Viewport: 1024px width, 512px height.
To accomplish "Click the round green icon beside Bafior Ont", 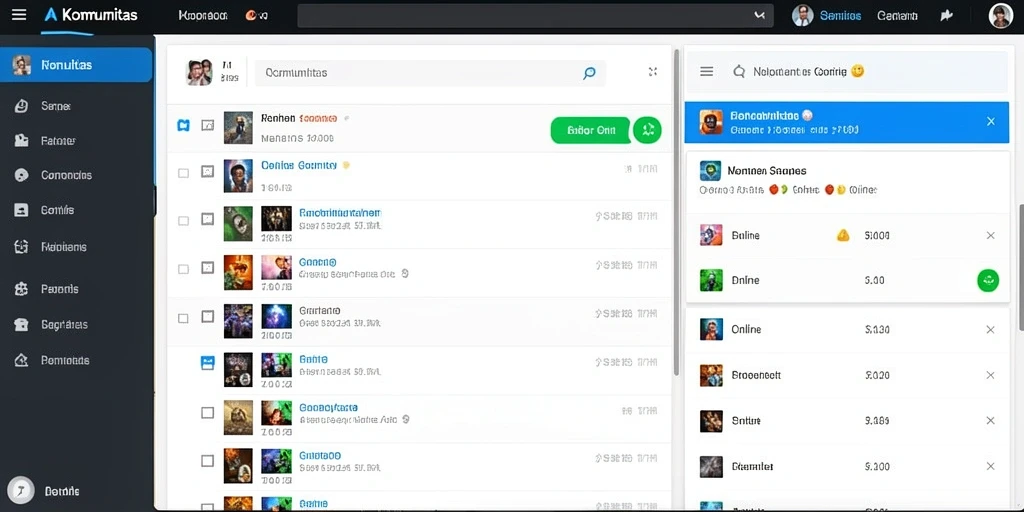I will click(x=648, y=130).
